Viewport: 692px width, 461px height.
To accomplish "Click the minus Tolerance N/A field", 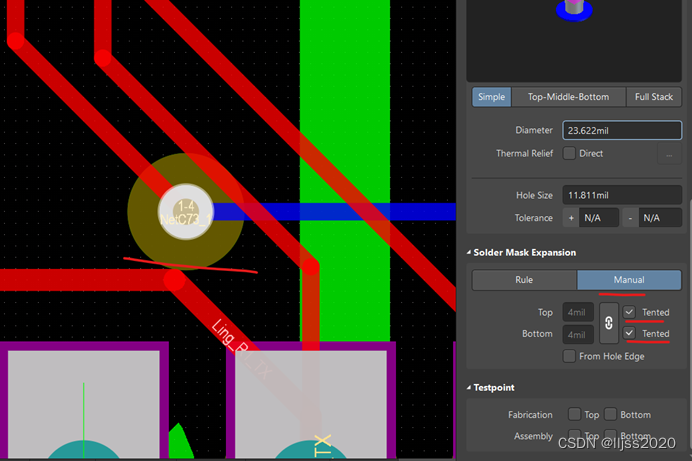I will point(659,218).
